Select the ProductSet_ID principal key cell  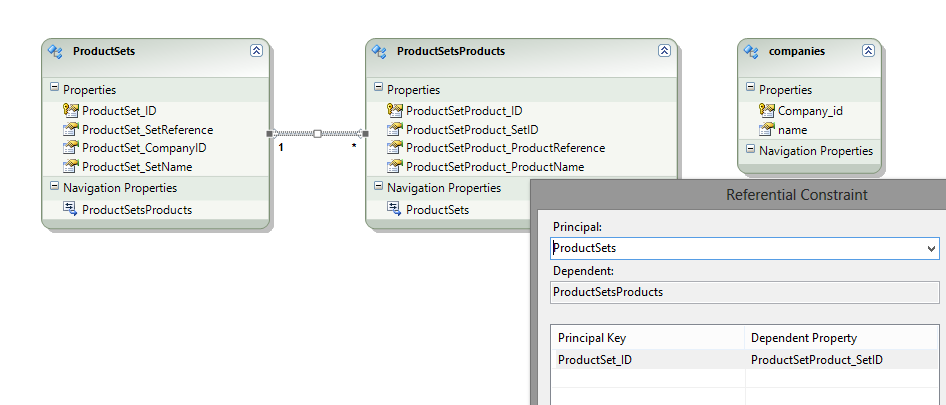(648, 360)
